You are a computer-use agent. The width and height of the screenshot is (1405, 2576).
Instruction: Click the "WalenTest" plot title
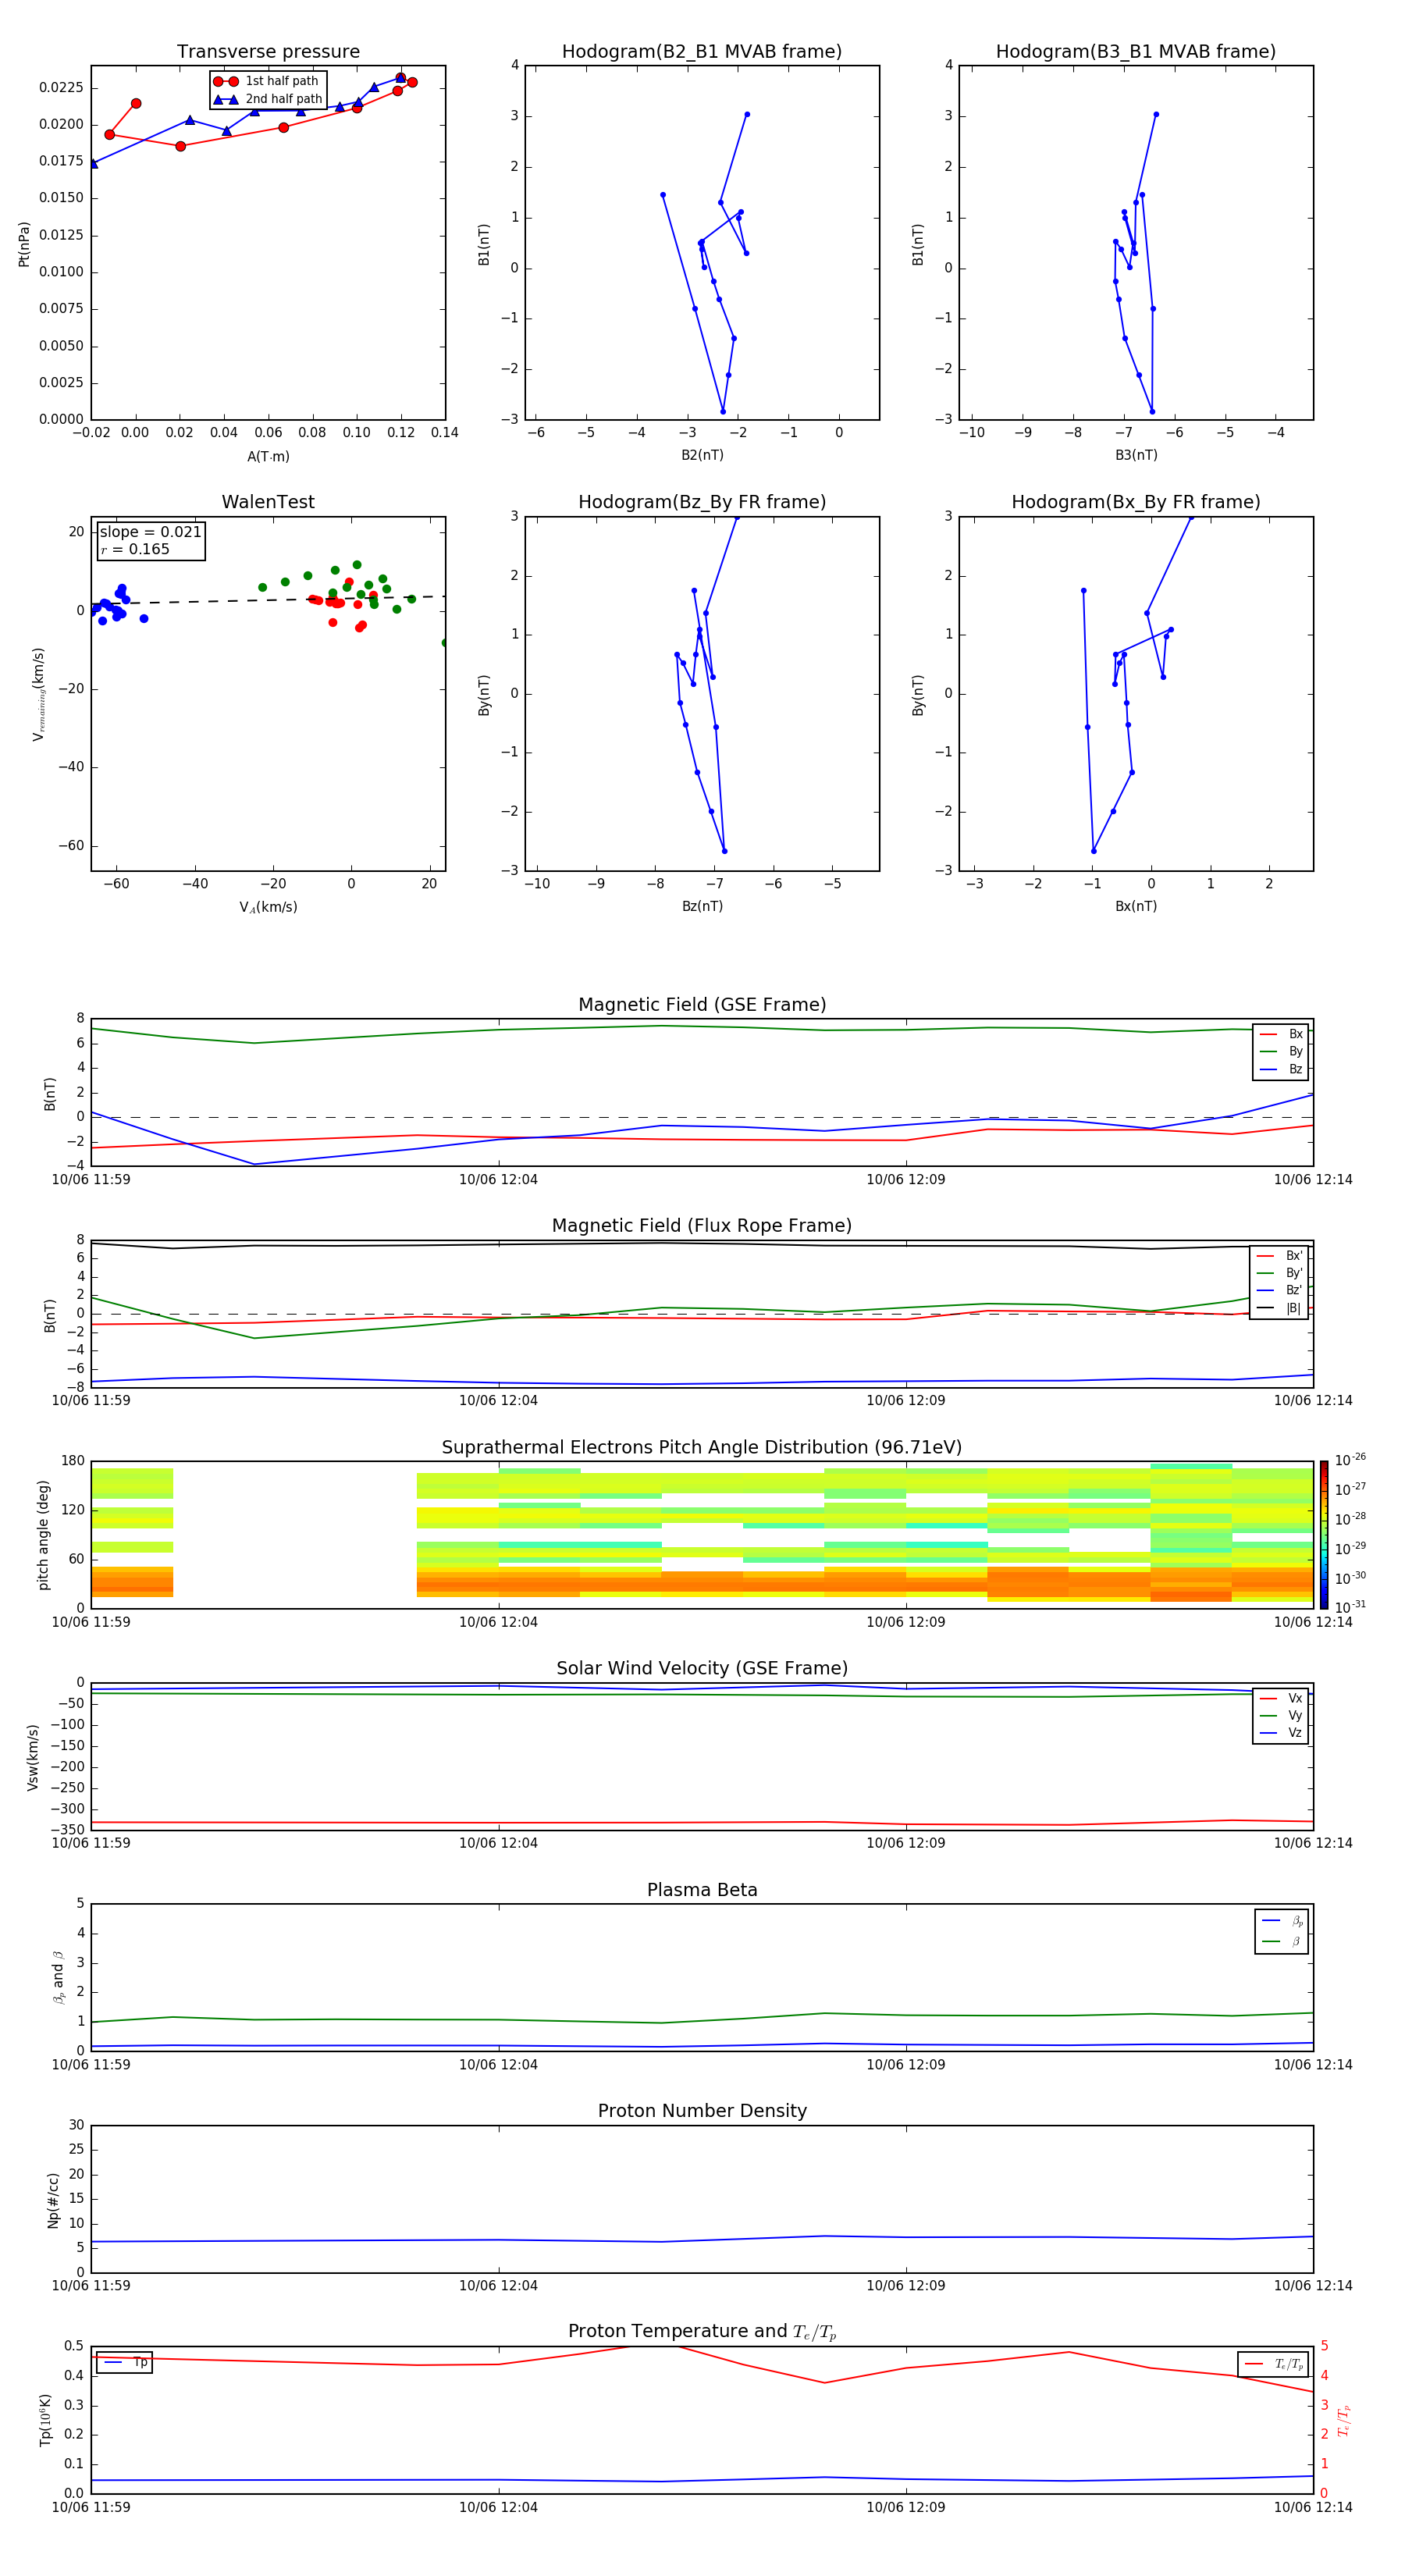268,502
